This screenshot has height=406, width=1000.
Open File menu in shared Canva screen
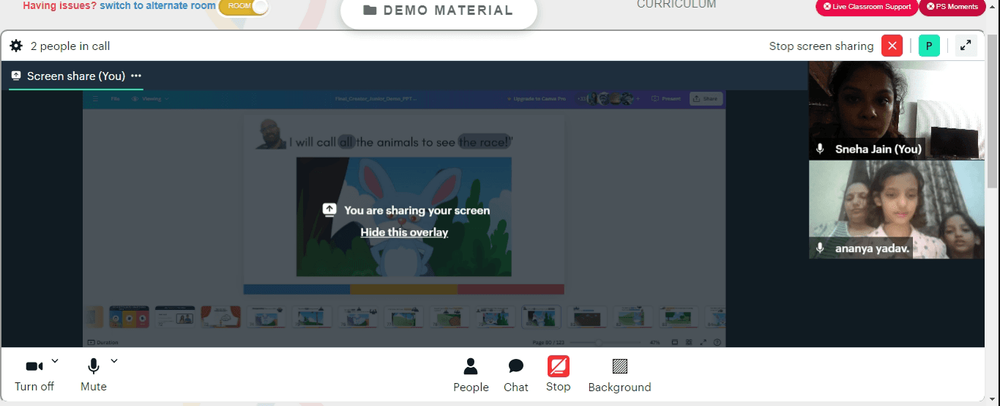point(115,99)
